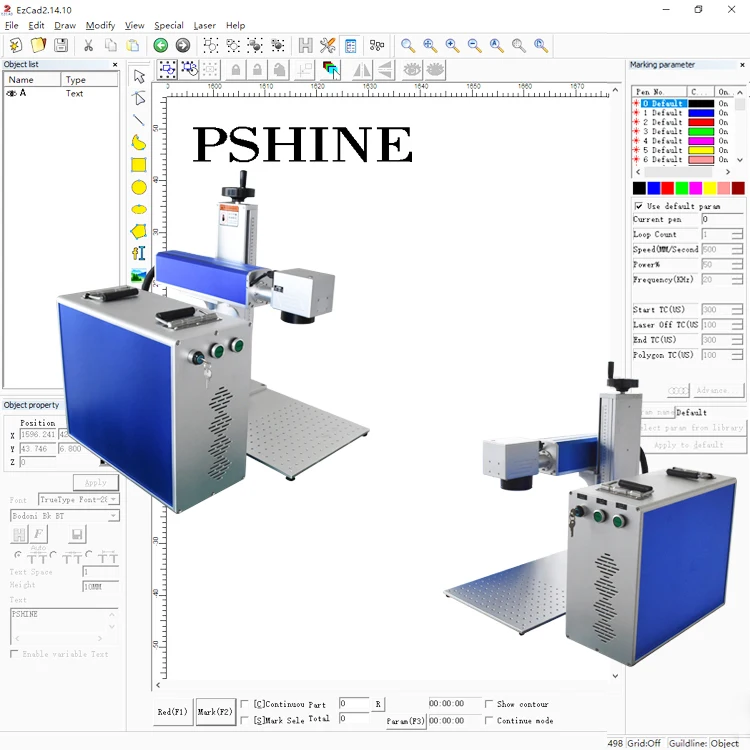Click the first plain magnifier zoom icon

tap(408, 45)
